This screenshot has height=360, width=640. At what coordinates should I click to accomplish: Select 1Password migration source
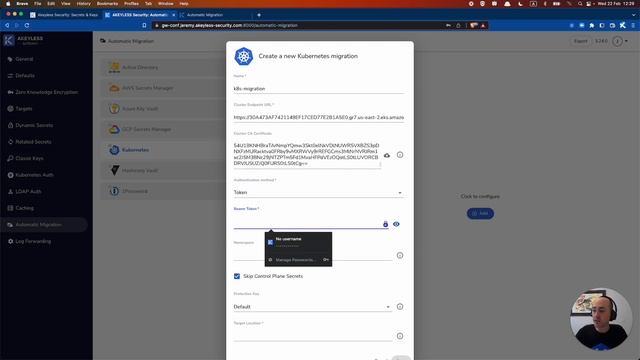[163, 191]
